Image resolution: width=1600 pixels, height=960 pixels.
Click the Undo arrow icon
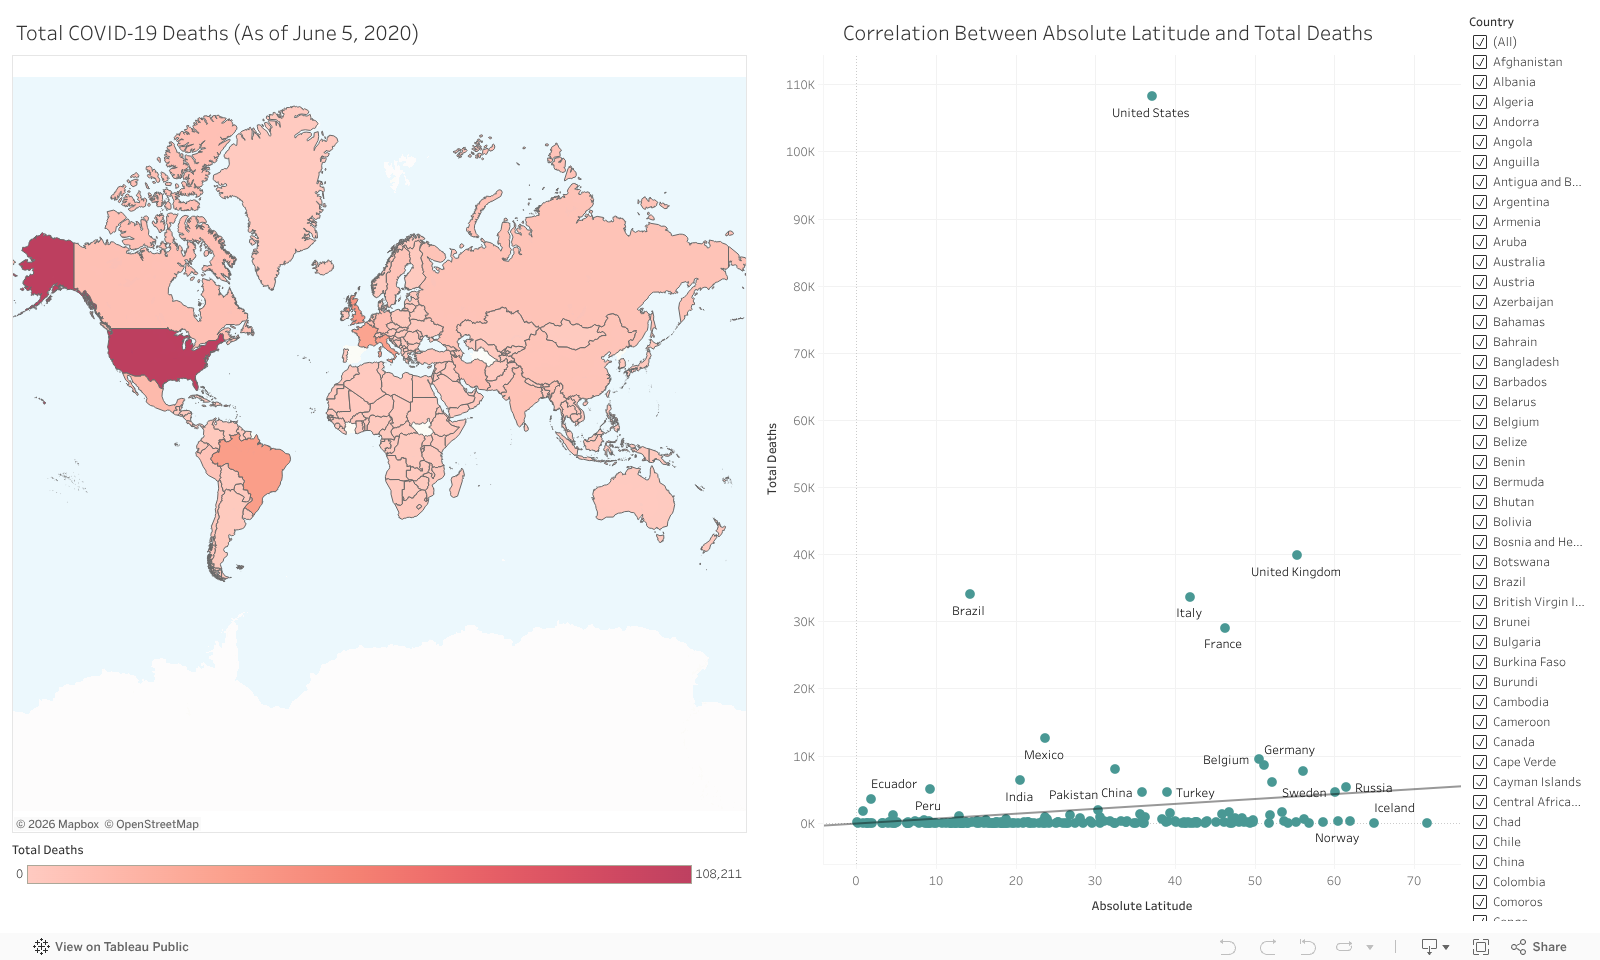[x=1228, y=947]
